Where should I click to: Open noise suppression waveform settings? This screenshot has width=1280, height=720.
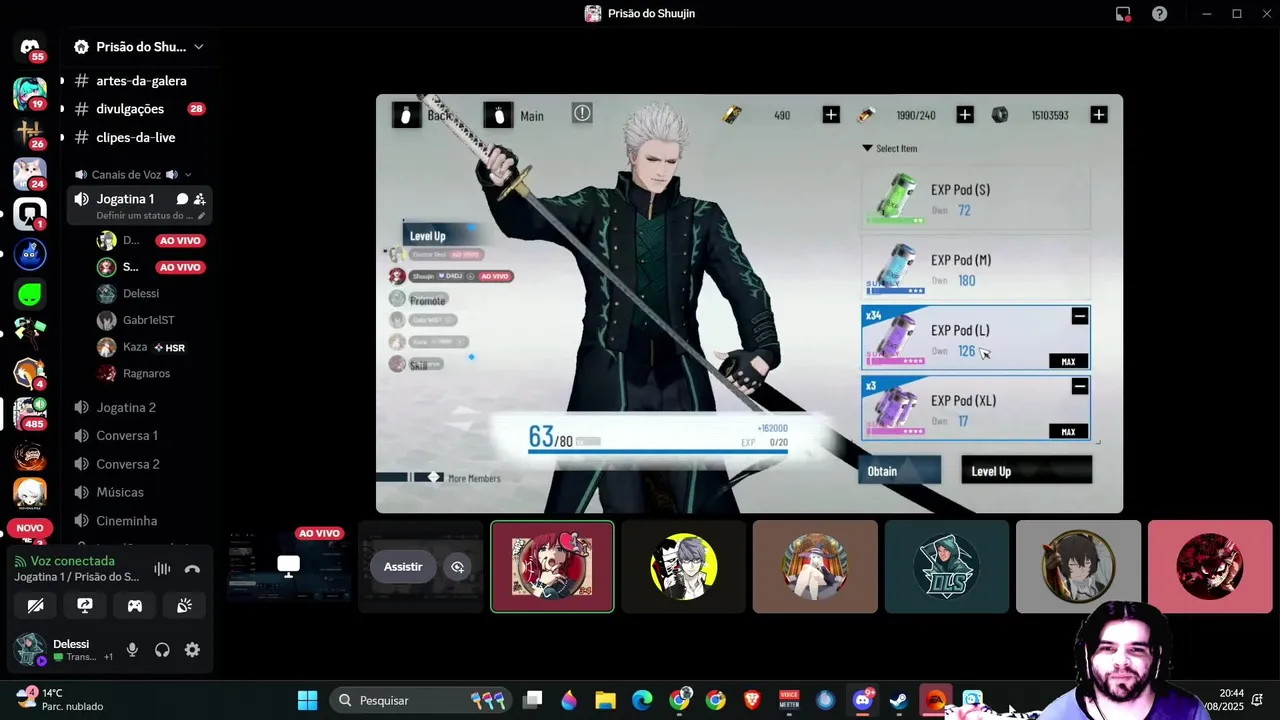pyautogui.click(x=162, y=569)
